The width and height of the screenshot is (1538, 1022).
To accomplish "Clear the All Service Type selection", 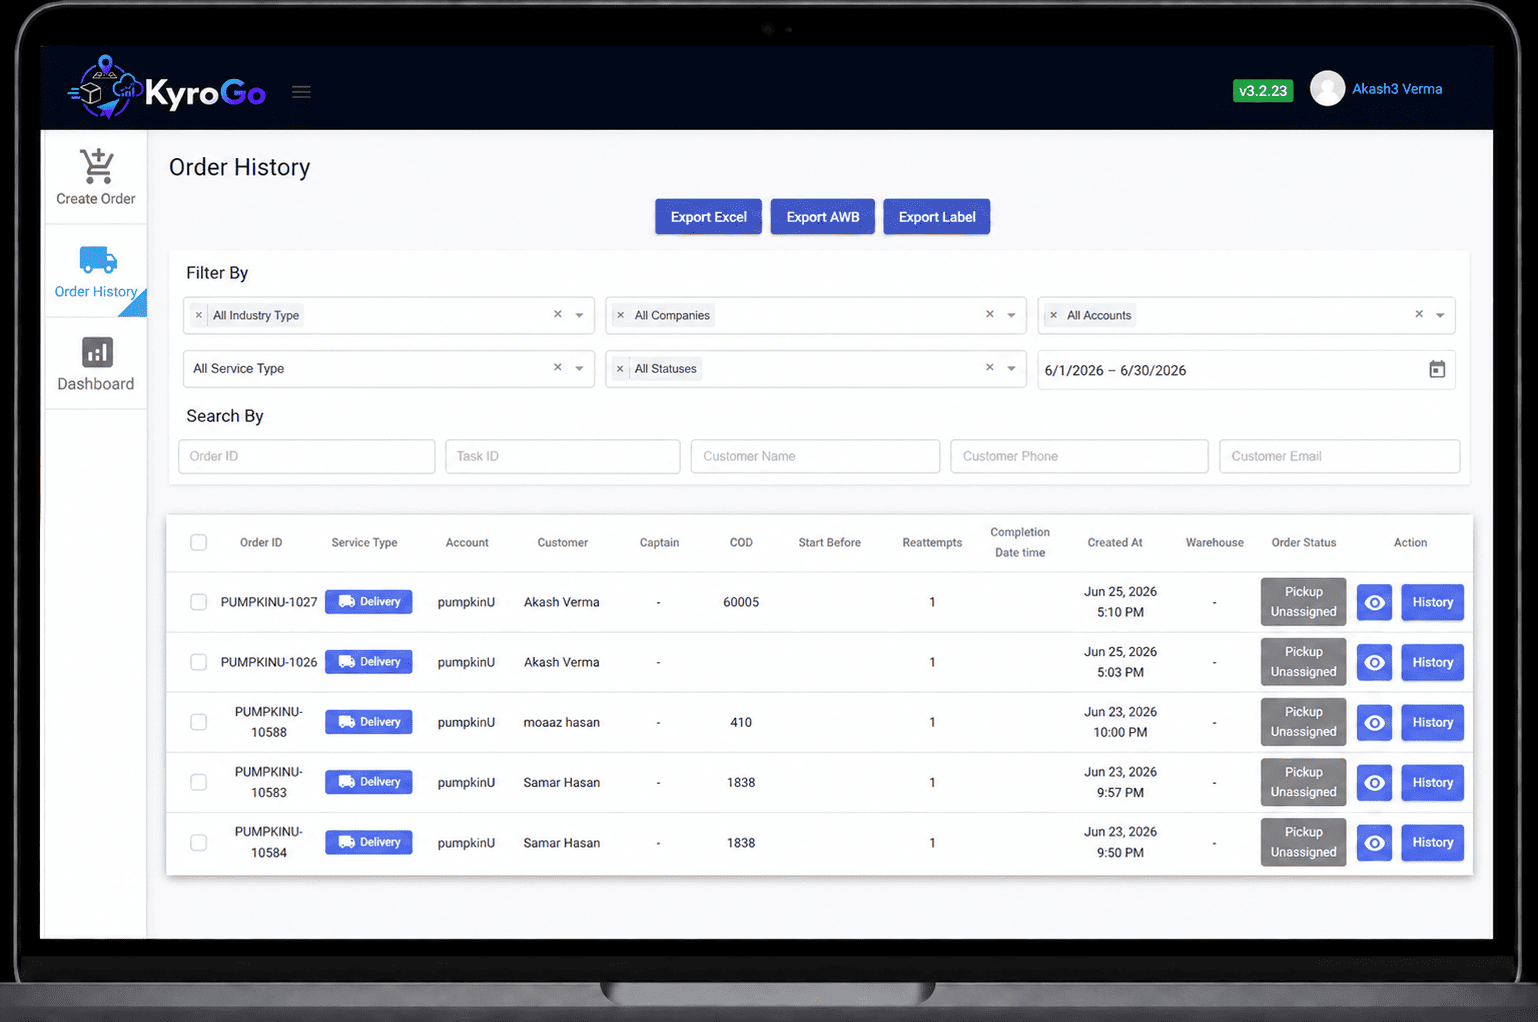I will 558,367.
